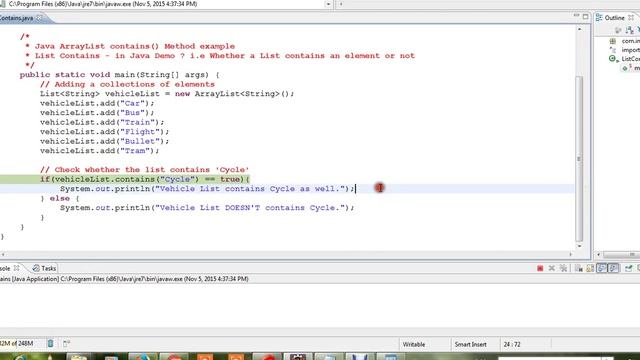Pin the Console view

coord(629,268)
